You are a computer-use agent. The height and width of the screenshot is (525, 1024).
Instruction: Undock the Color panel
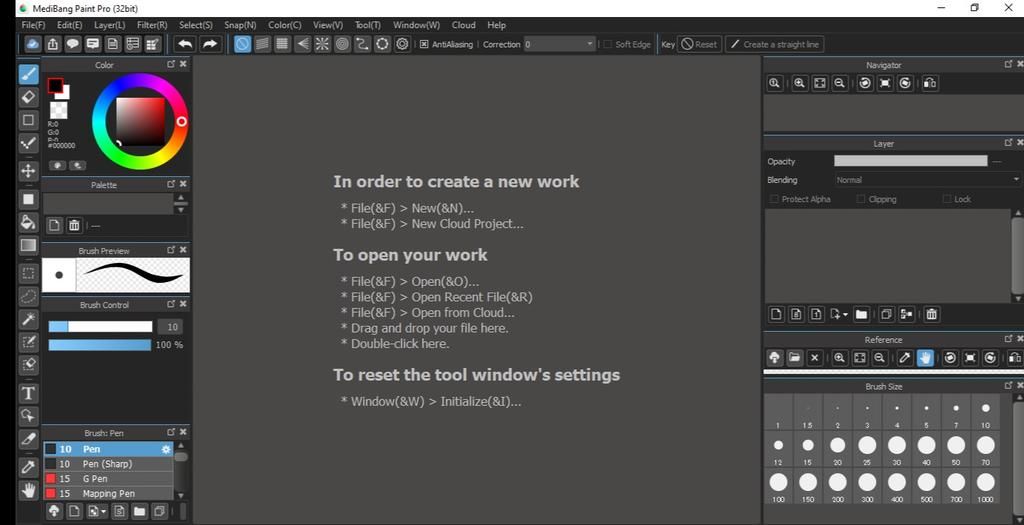click(171, 64)
